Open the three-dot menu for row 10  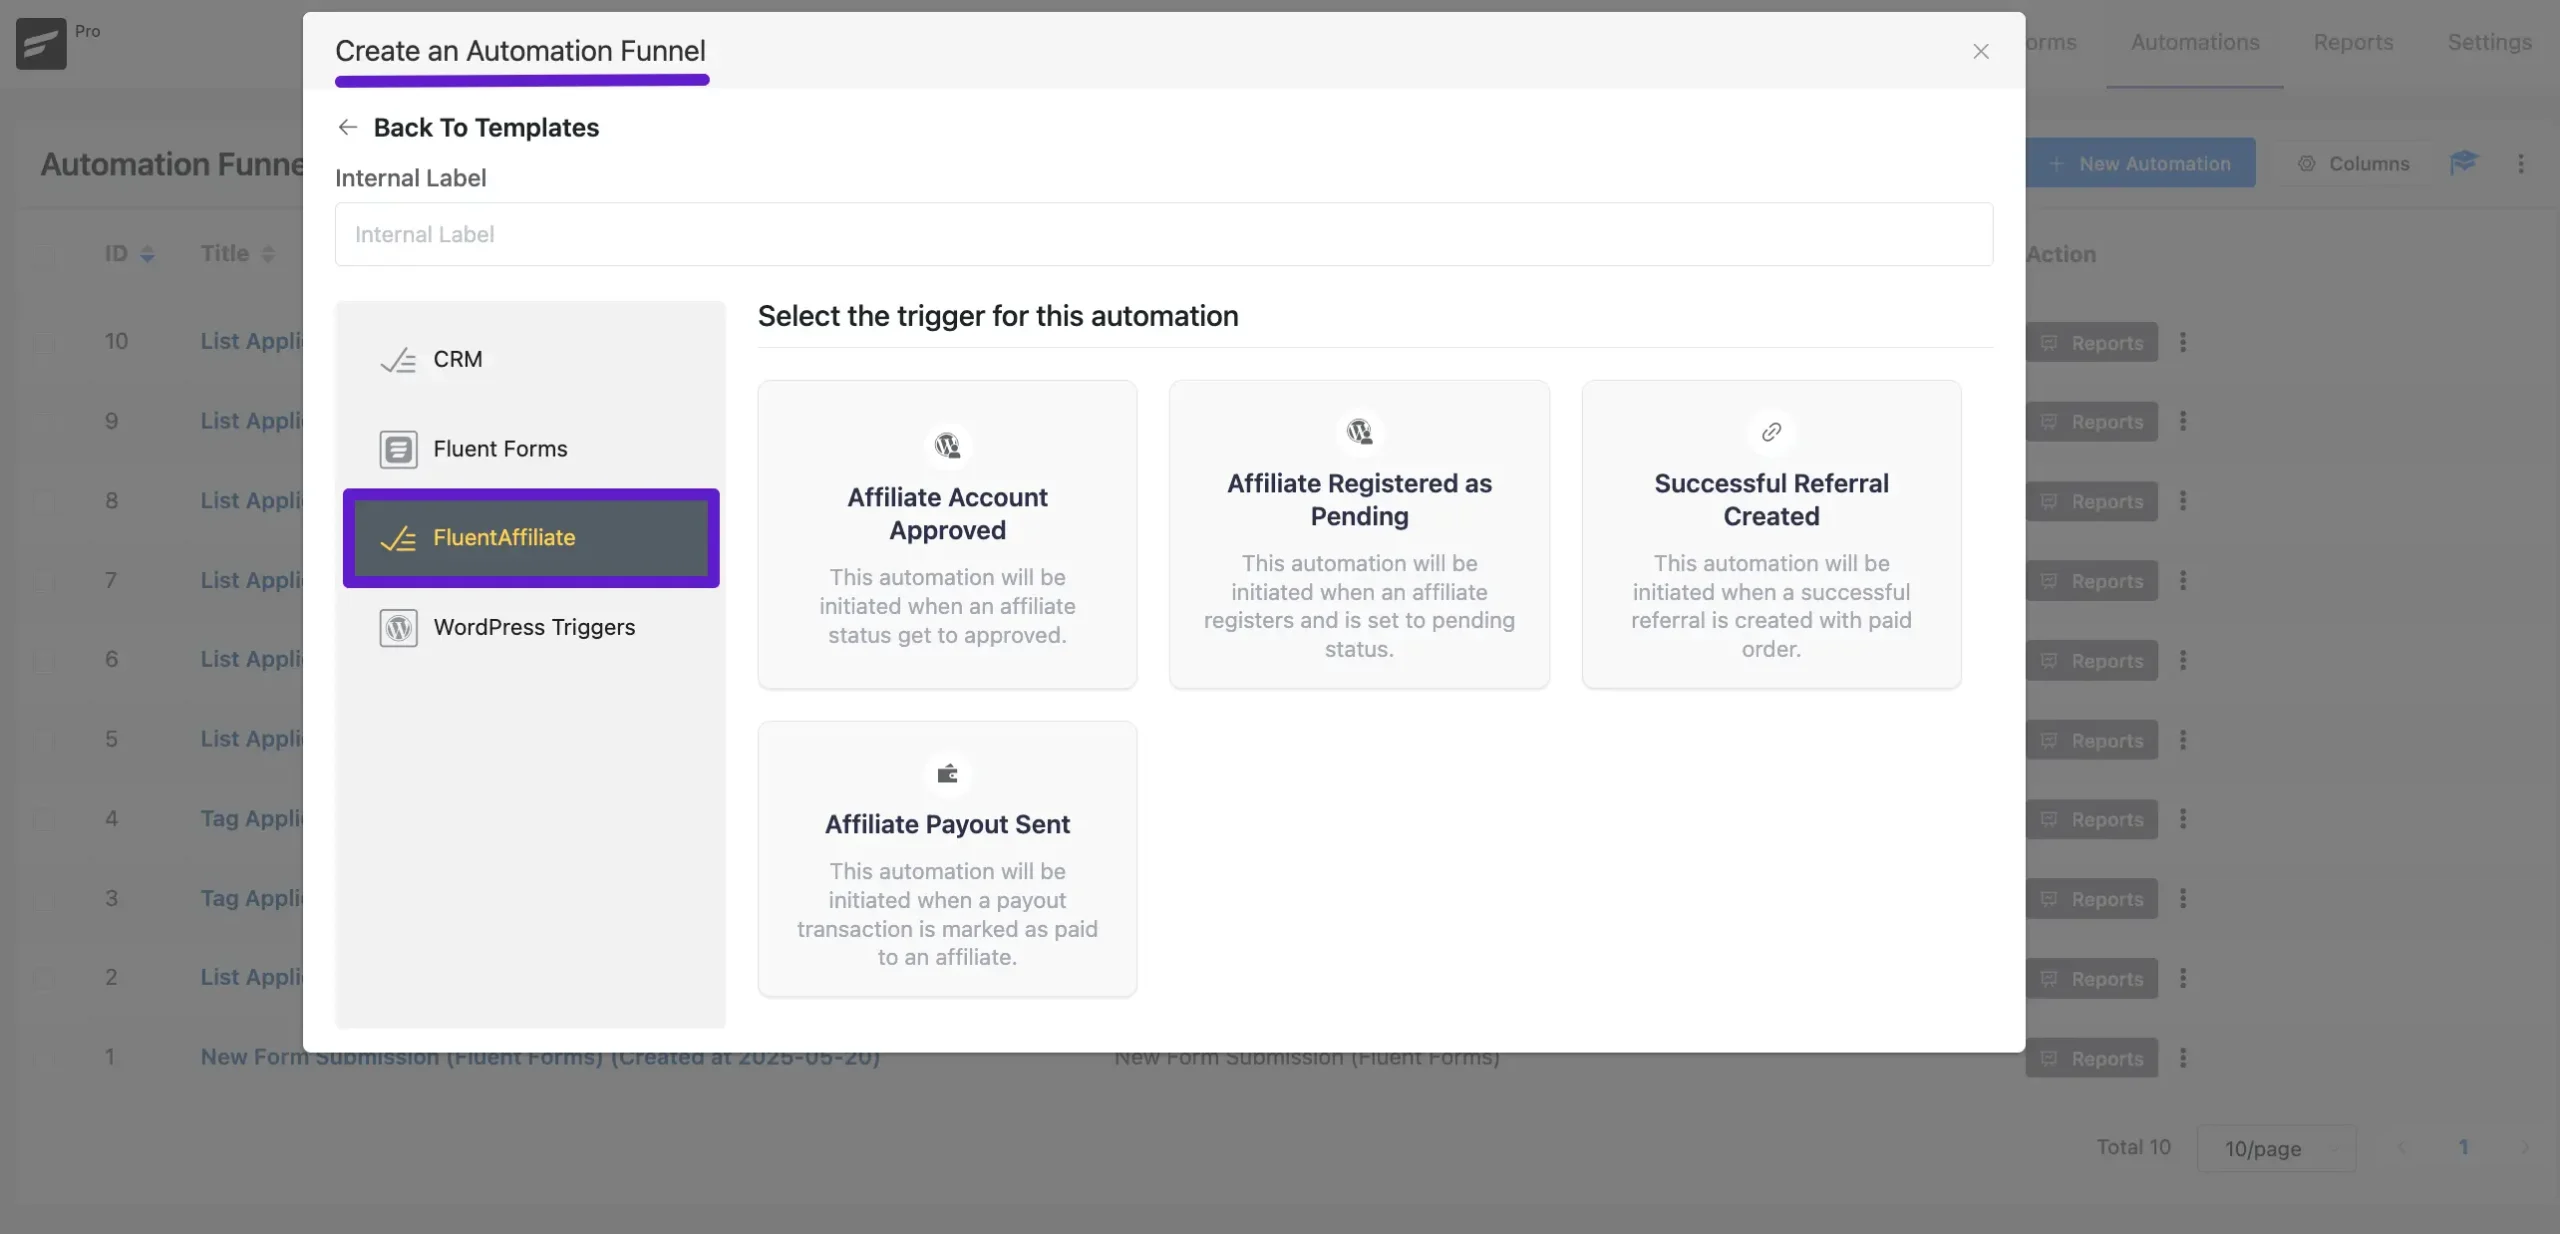[2183, 343]
